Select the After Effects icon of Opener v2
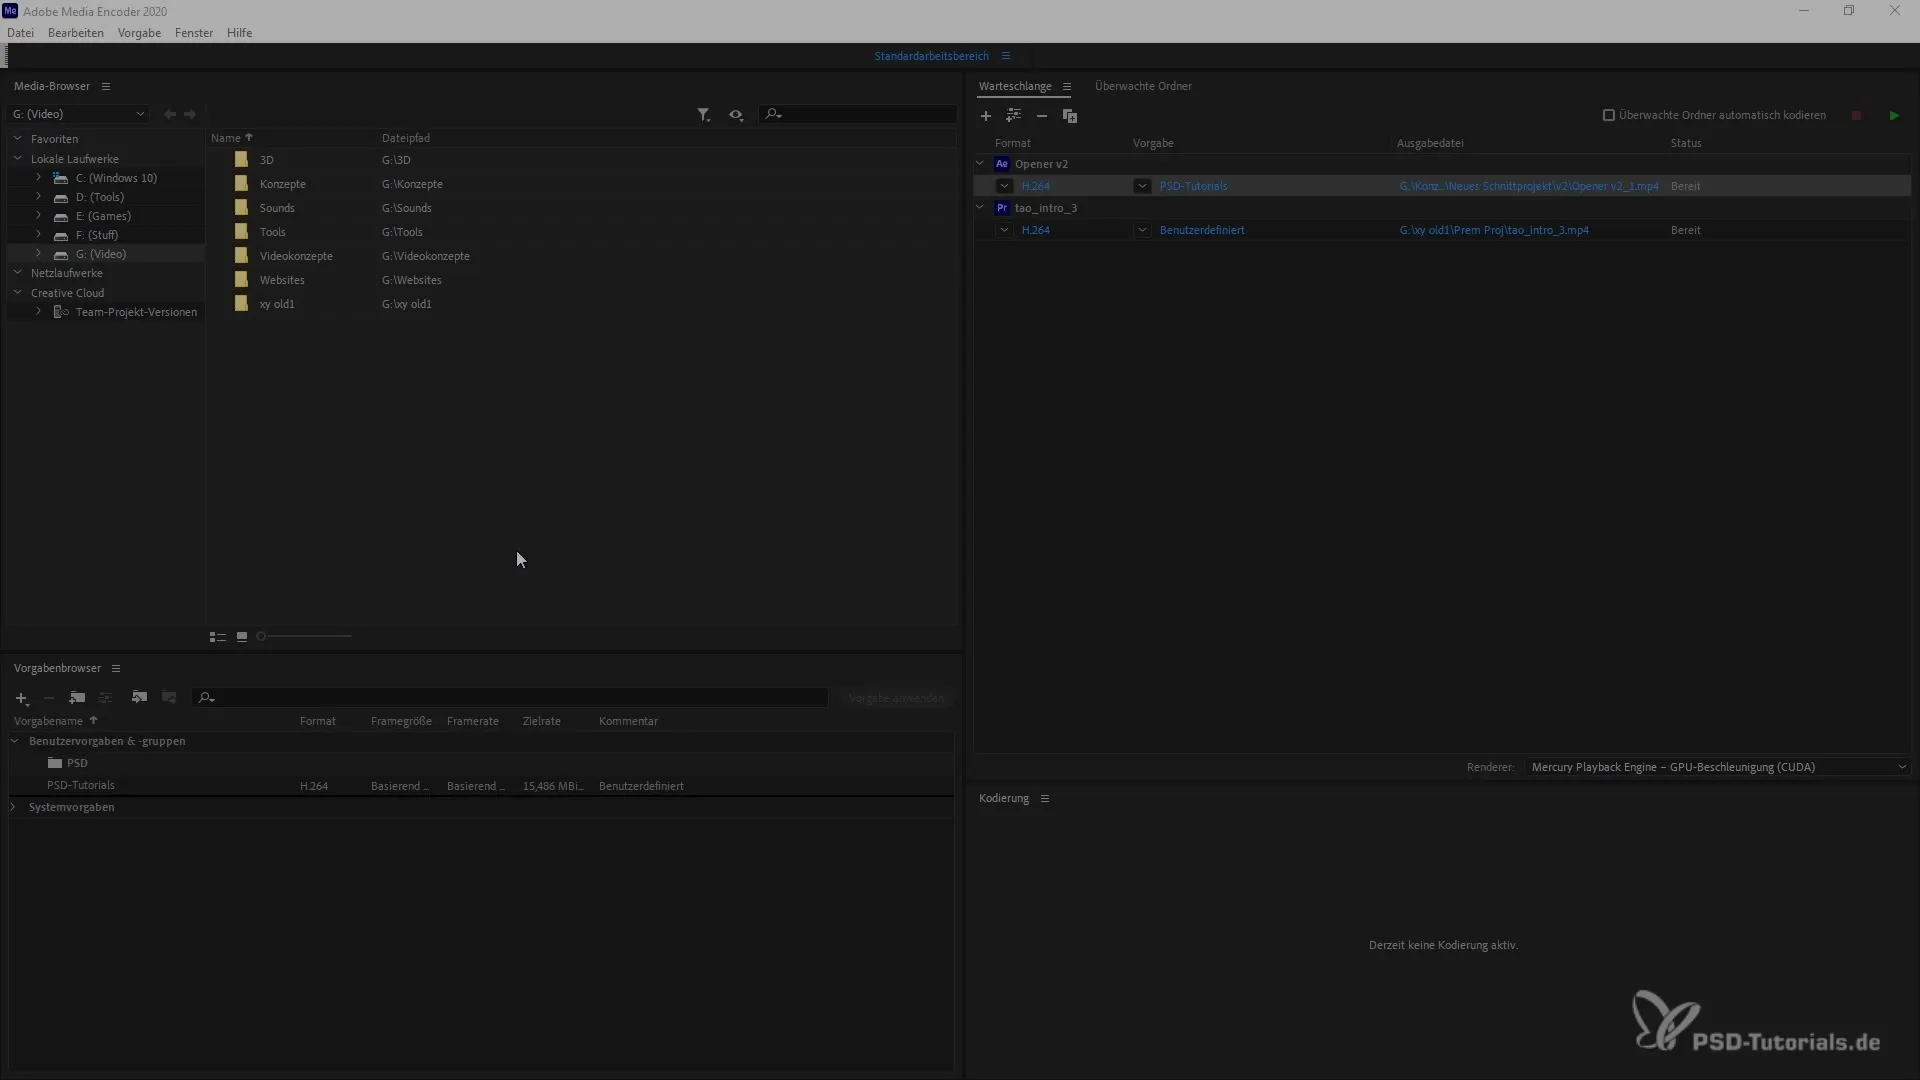The width and height of the screenshot is (1920, 1080). coord(1002,164)
